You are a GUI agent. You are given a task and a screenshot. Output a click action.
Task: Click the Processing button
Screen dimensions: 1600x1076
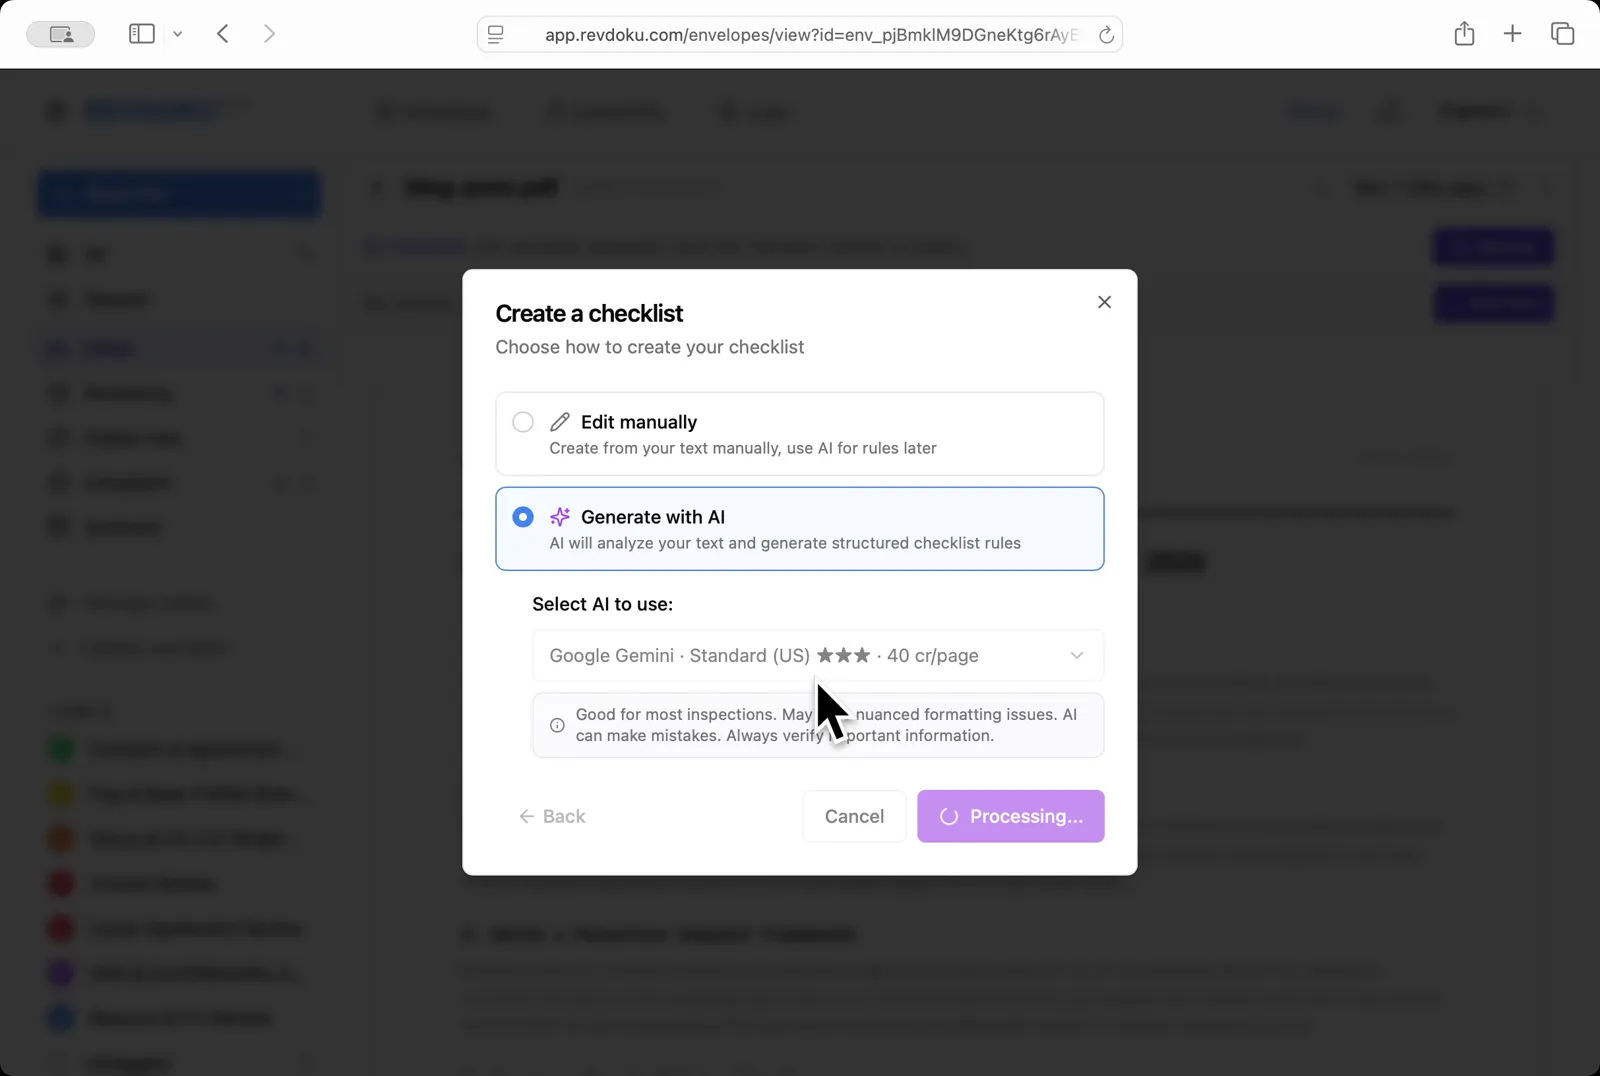tap(1010, 816)
